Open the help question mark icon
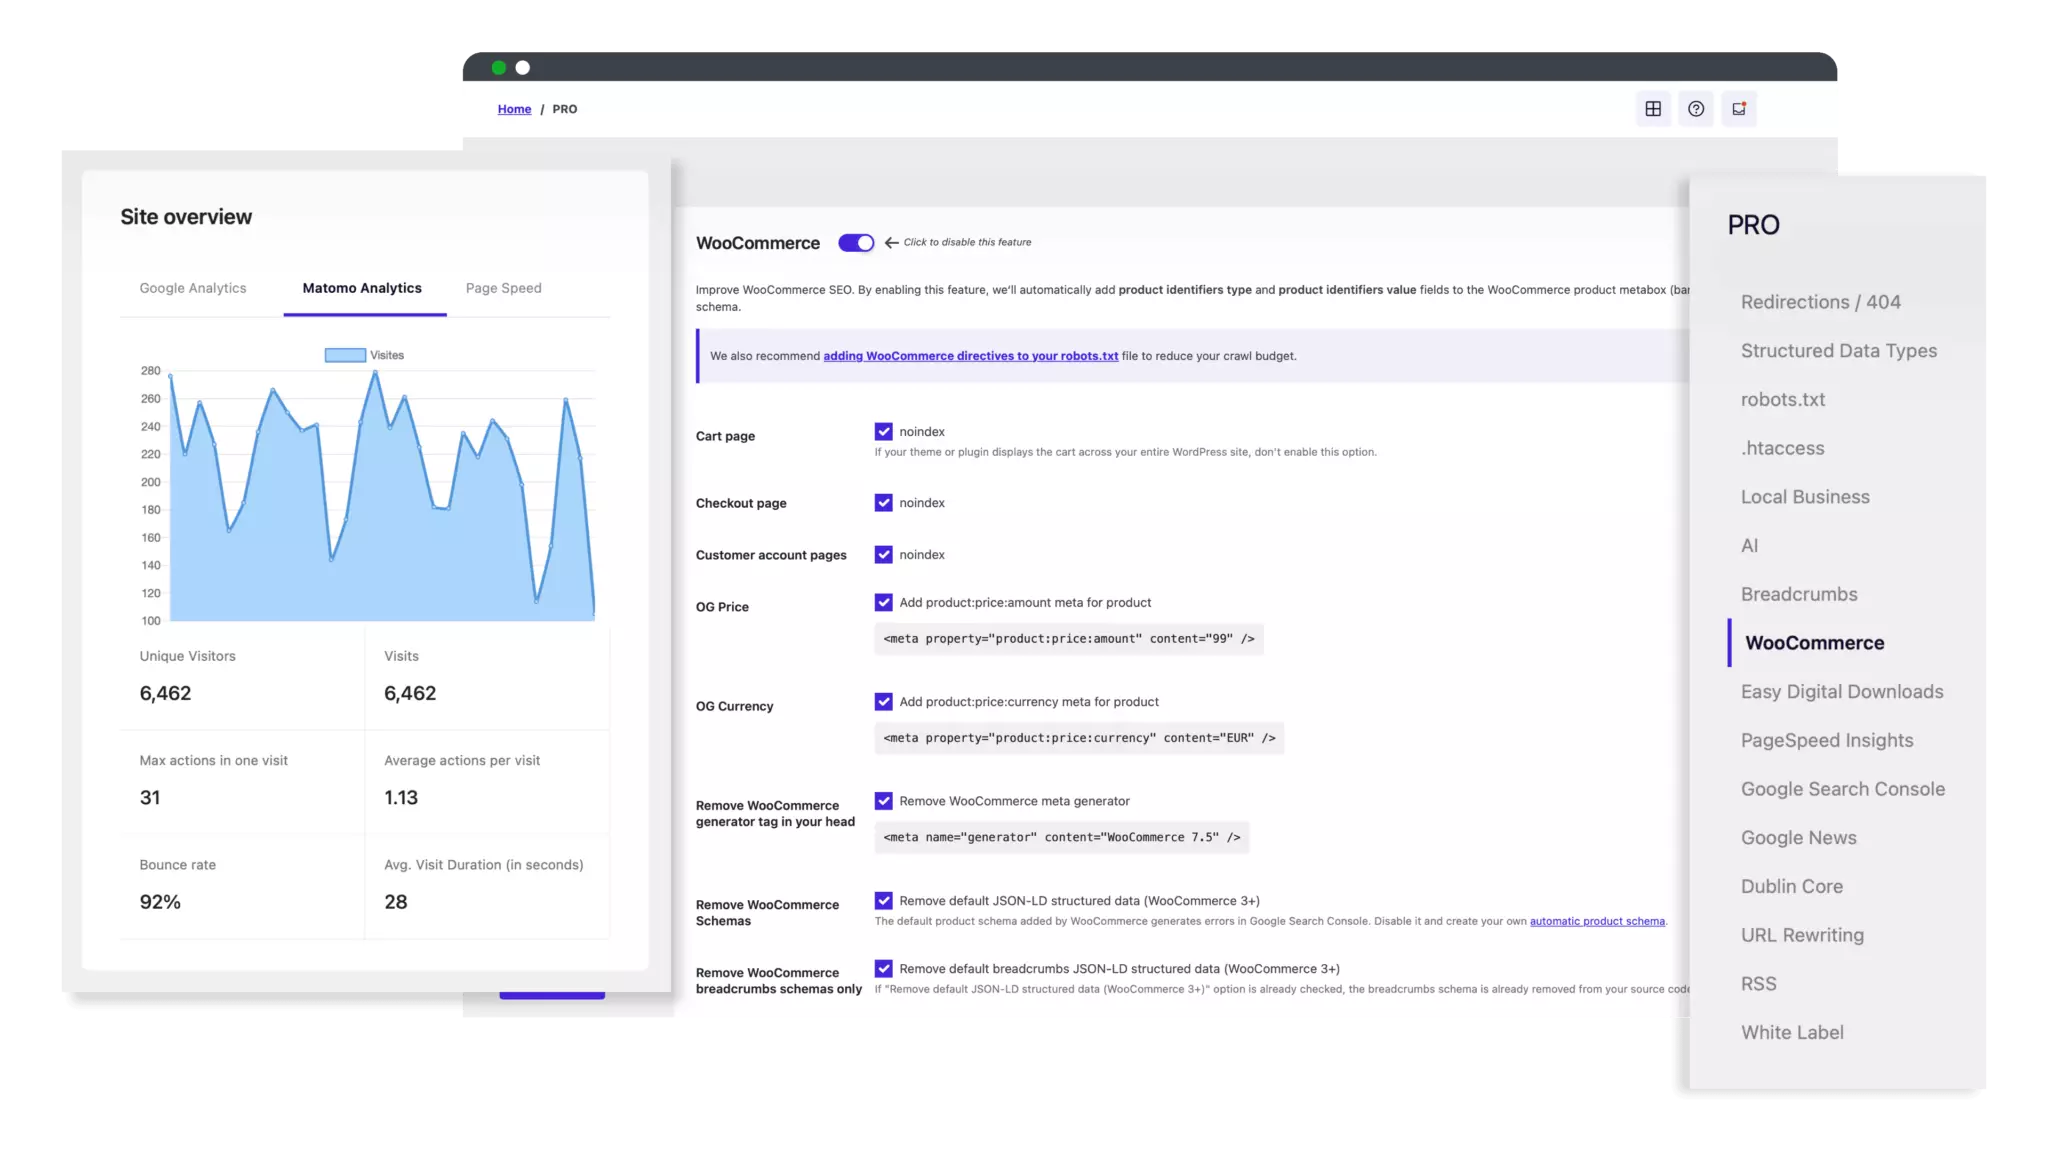The image size is (2048, 1152). pyautogui.click(x=1696, y=109)
